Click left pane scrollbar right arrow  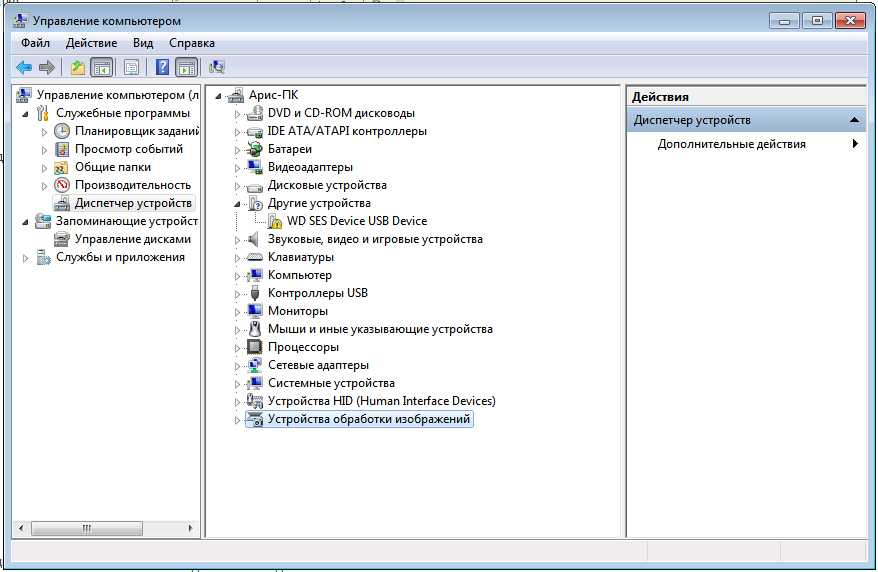point(190,528)
